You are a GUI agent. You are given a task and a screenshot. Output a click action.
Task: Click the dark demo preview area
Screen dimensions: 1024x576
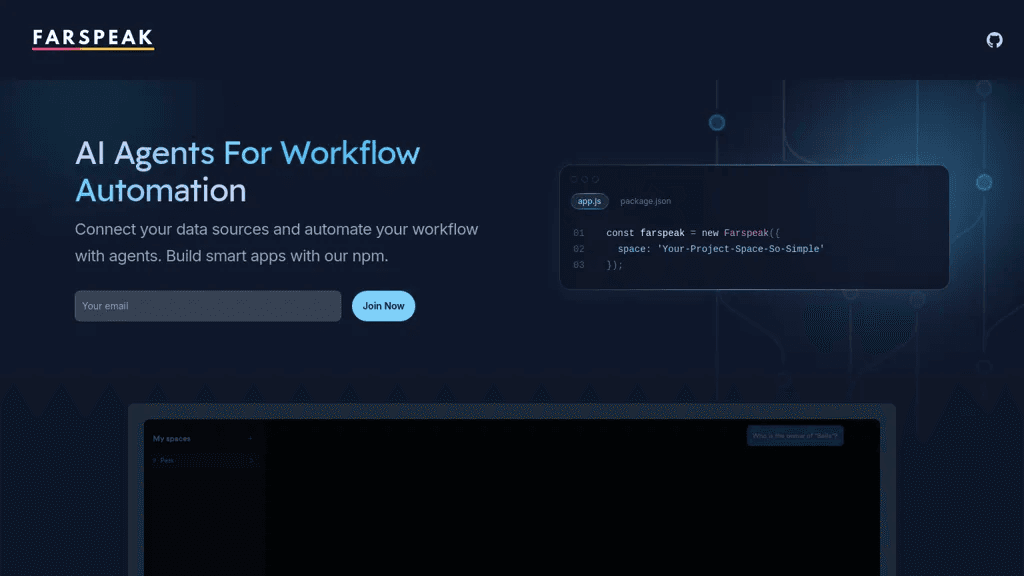point(512,497)
